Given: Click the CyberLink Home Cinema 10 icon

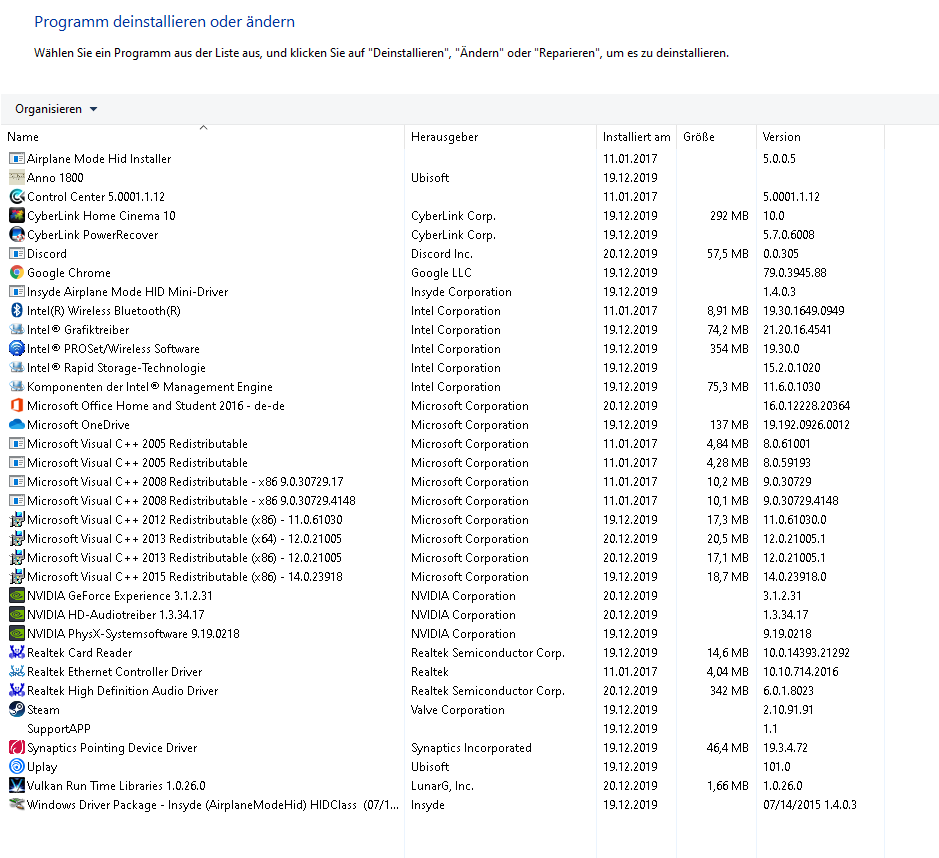Looking at the screenshot, I should point(17,216).
